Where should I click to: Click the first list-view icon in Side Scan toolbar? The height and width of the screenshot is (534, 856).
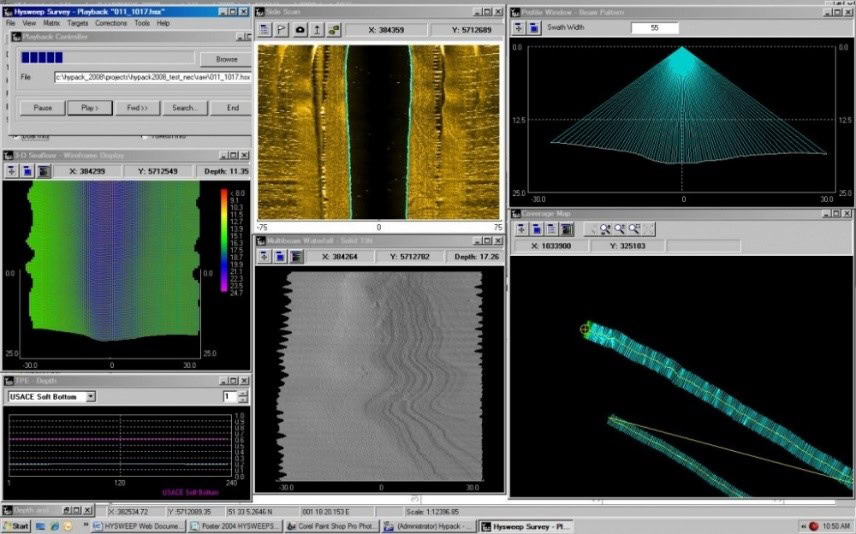click(264, 29)
